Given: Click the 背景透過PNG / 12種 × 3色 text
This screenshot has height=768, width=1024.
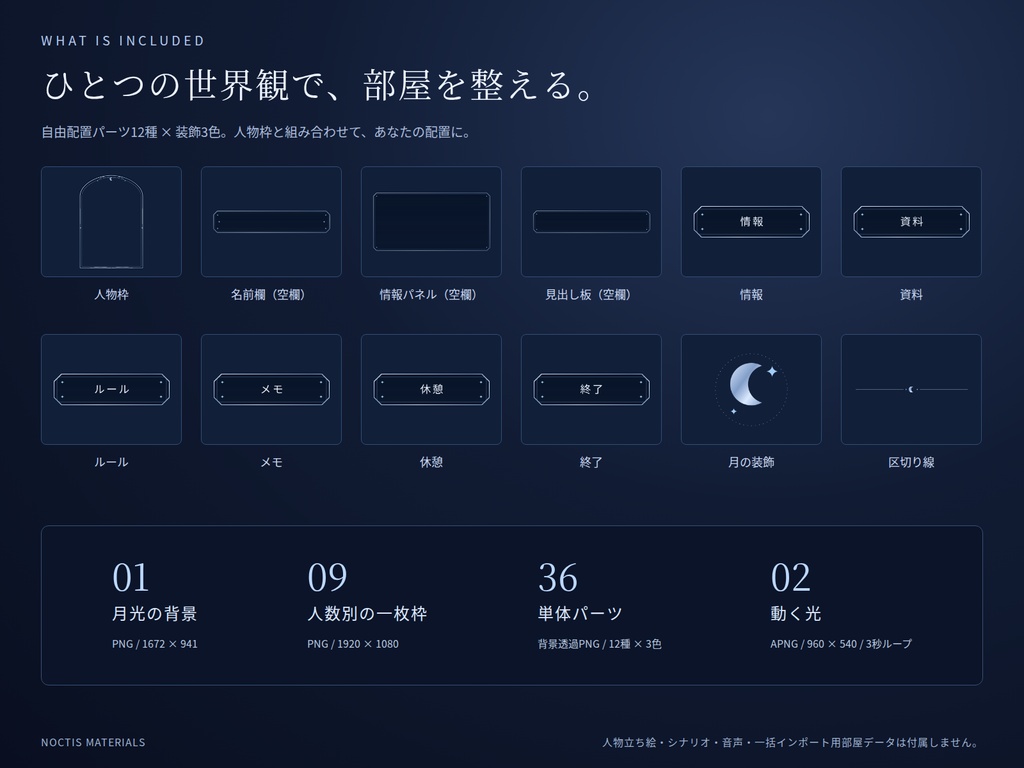Looking at the screenshot, I should pos(600,644).
